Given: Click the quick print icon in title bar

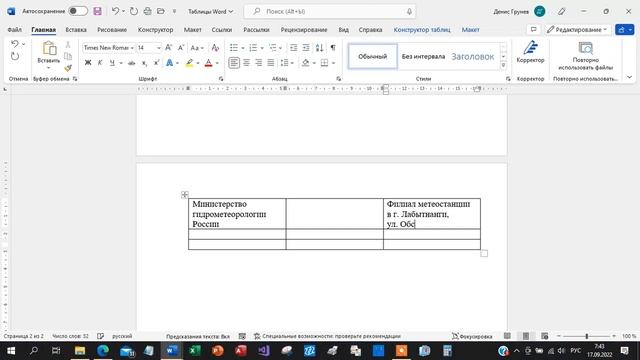Looking at the screenshot, I should (147, 11).
